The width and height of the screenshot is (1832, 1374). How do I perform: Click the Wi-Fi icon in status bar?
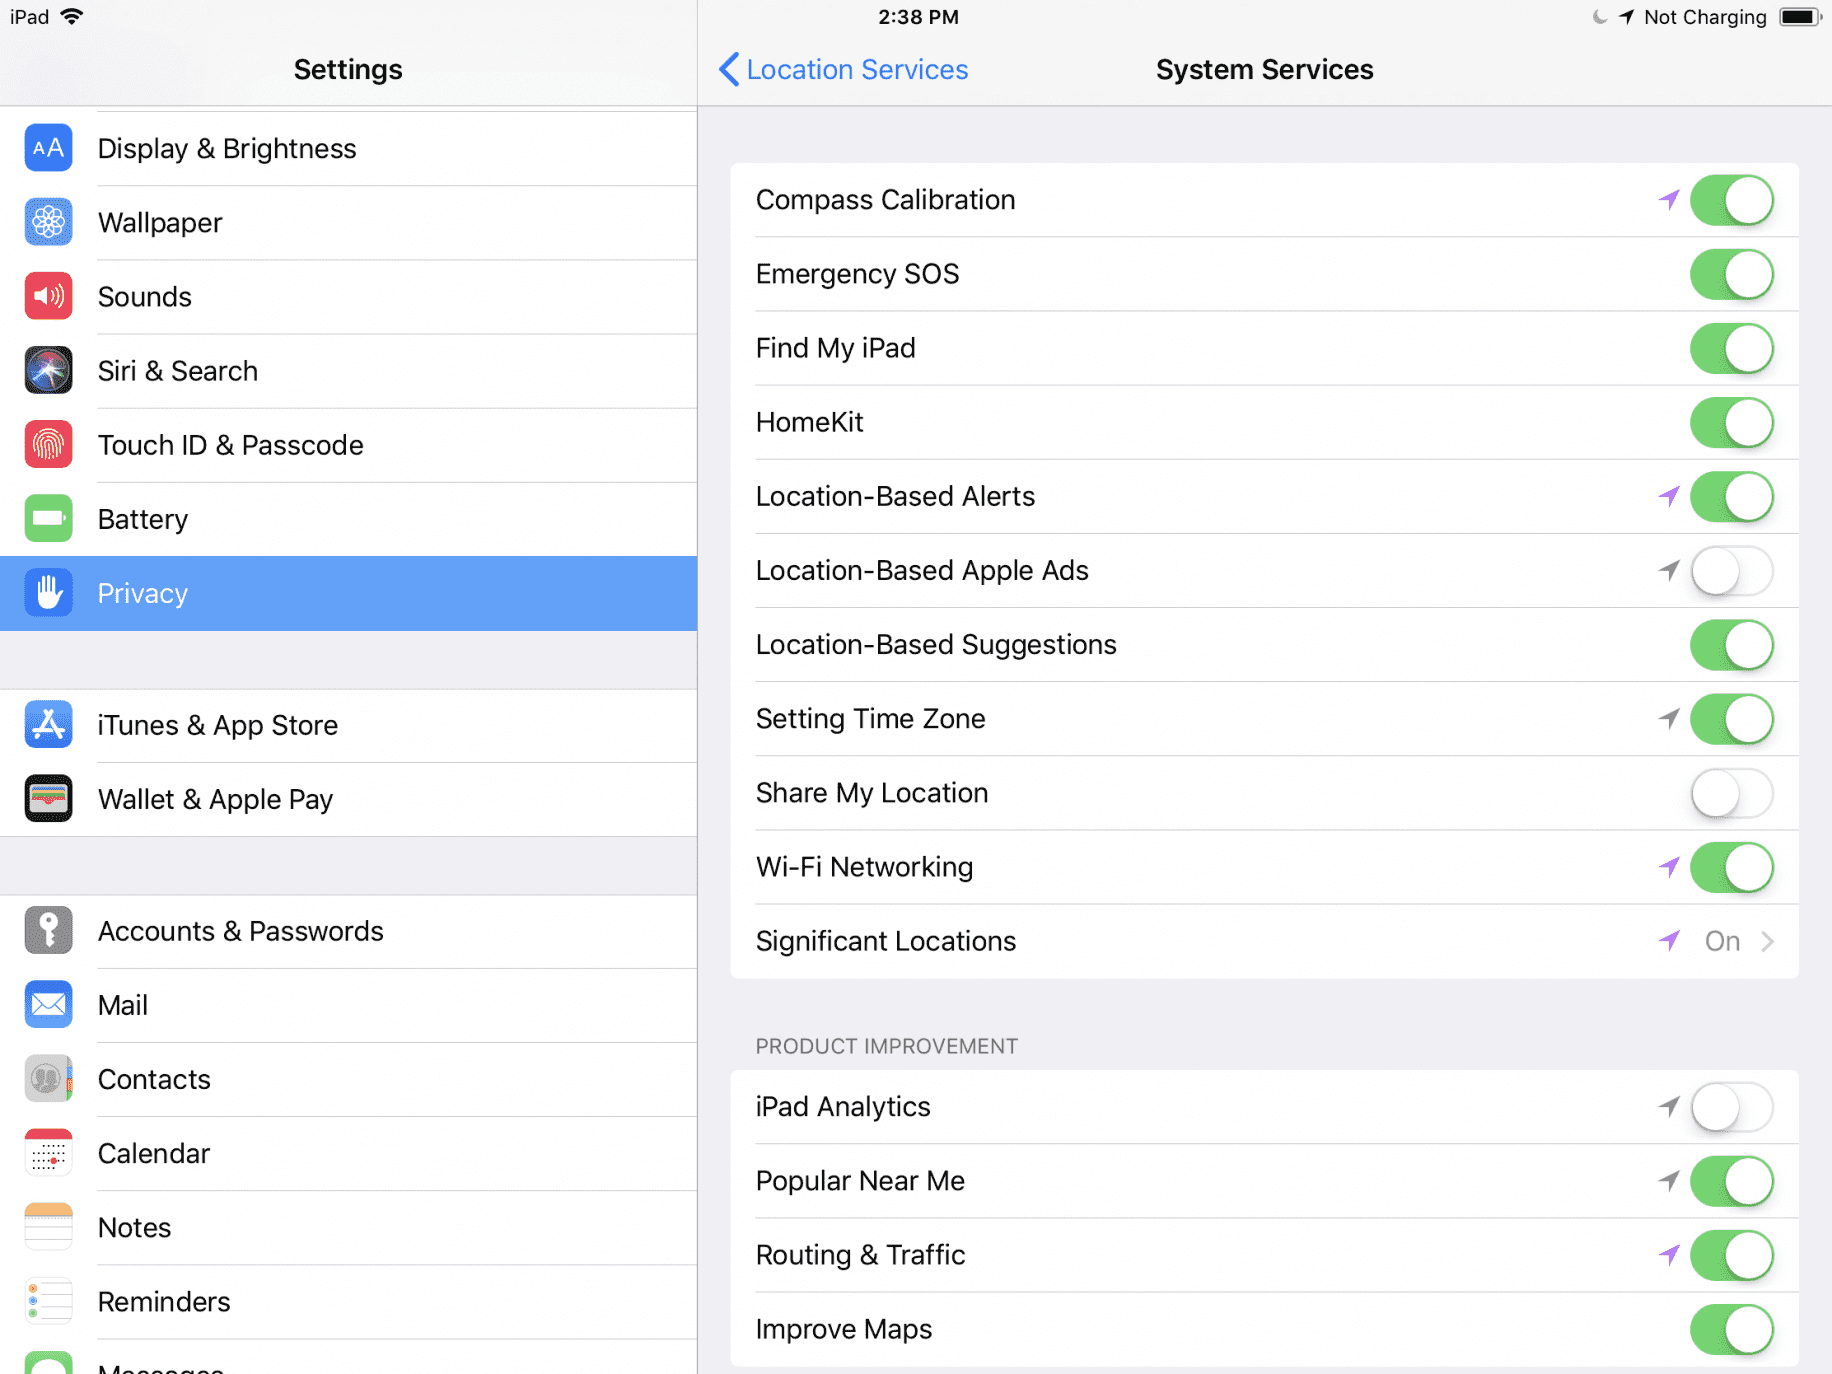point(70,16)
